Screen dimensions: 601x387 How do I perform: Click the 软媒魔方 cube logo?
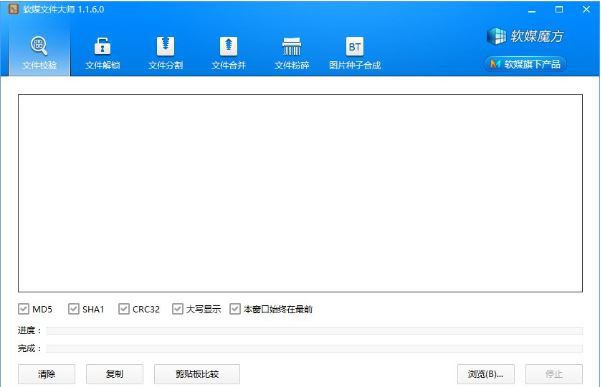525,36
